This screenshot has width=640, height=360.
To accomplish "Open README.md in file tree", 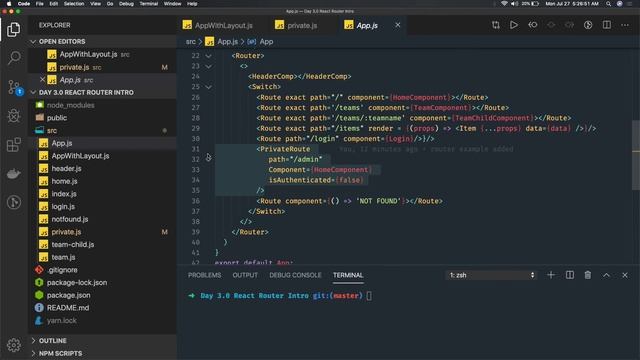I will [68, 307].
